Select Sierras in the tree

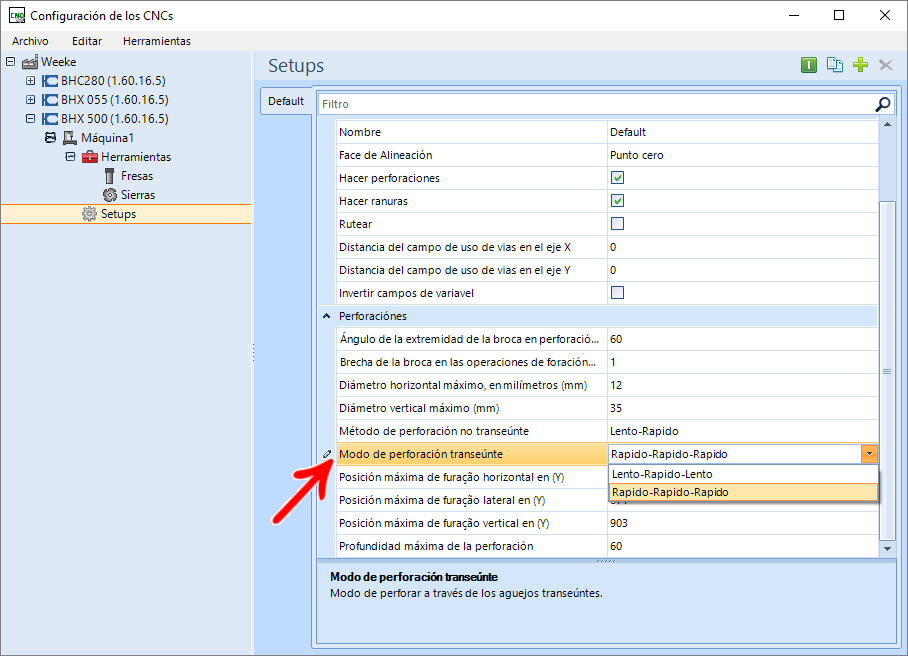(x=138, y=195)
